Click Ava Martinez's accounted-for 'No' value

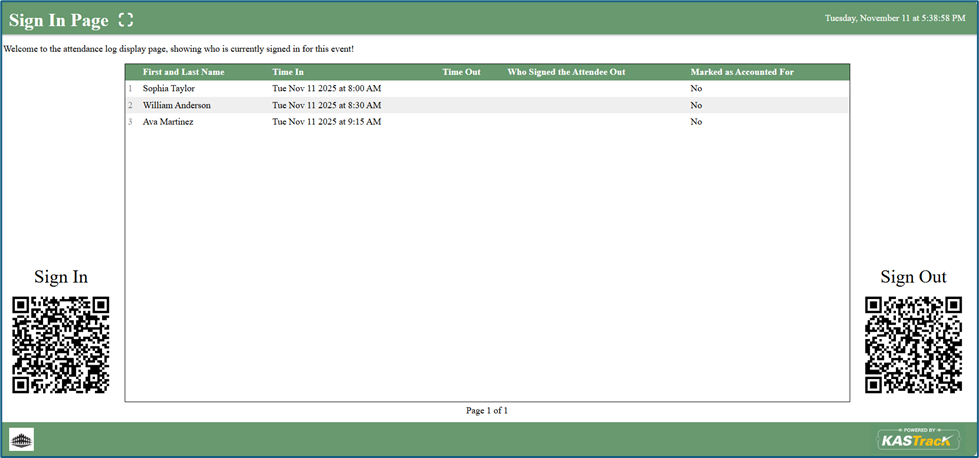click(696, 122)
